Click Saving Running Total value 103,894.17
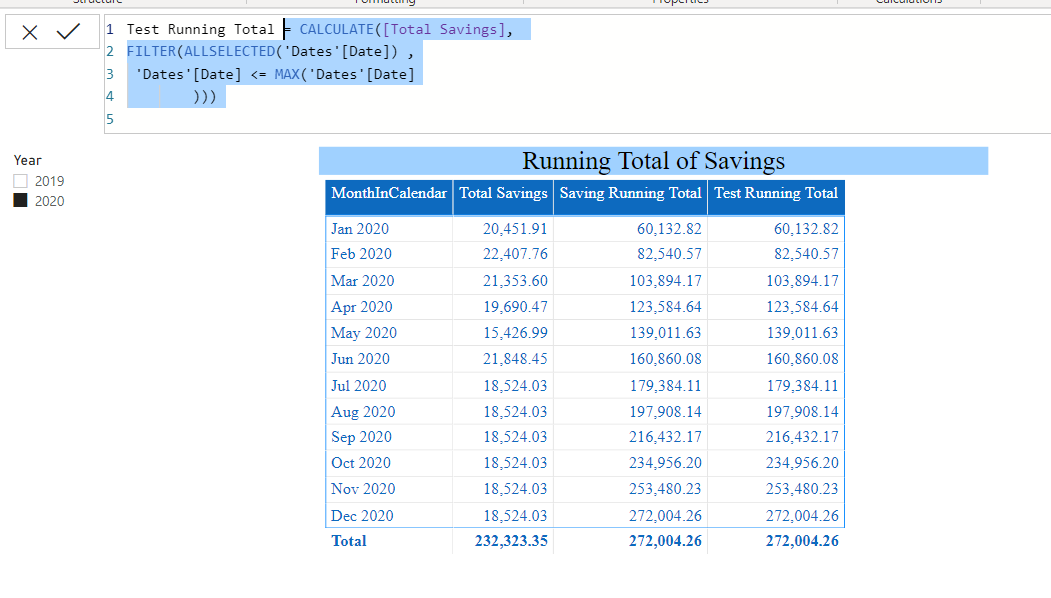This screenshot has width=1051, height=598. pyautogui.click(x=665, y=281)
